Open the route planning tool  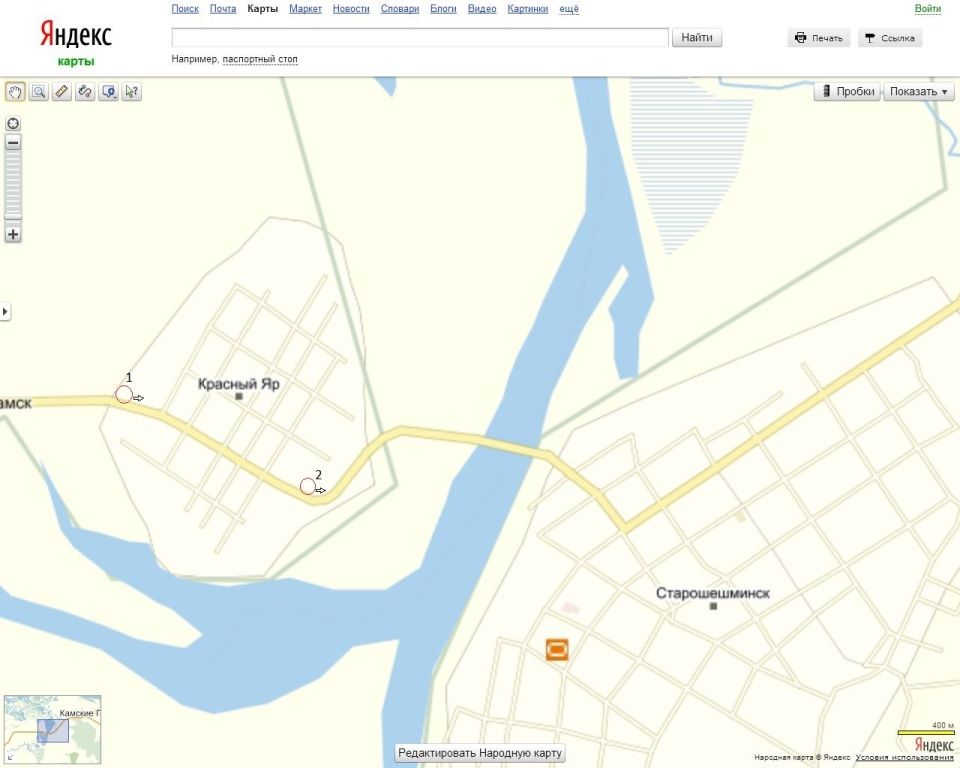click(x=85, y=92)
